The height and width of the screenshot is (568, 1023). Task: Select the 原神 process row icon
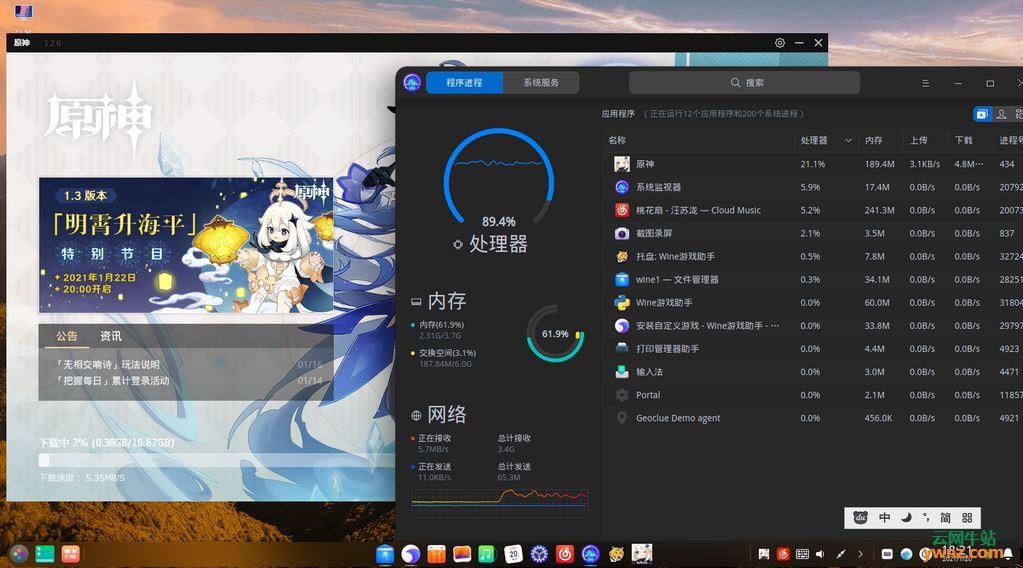(622, 164)
